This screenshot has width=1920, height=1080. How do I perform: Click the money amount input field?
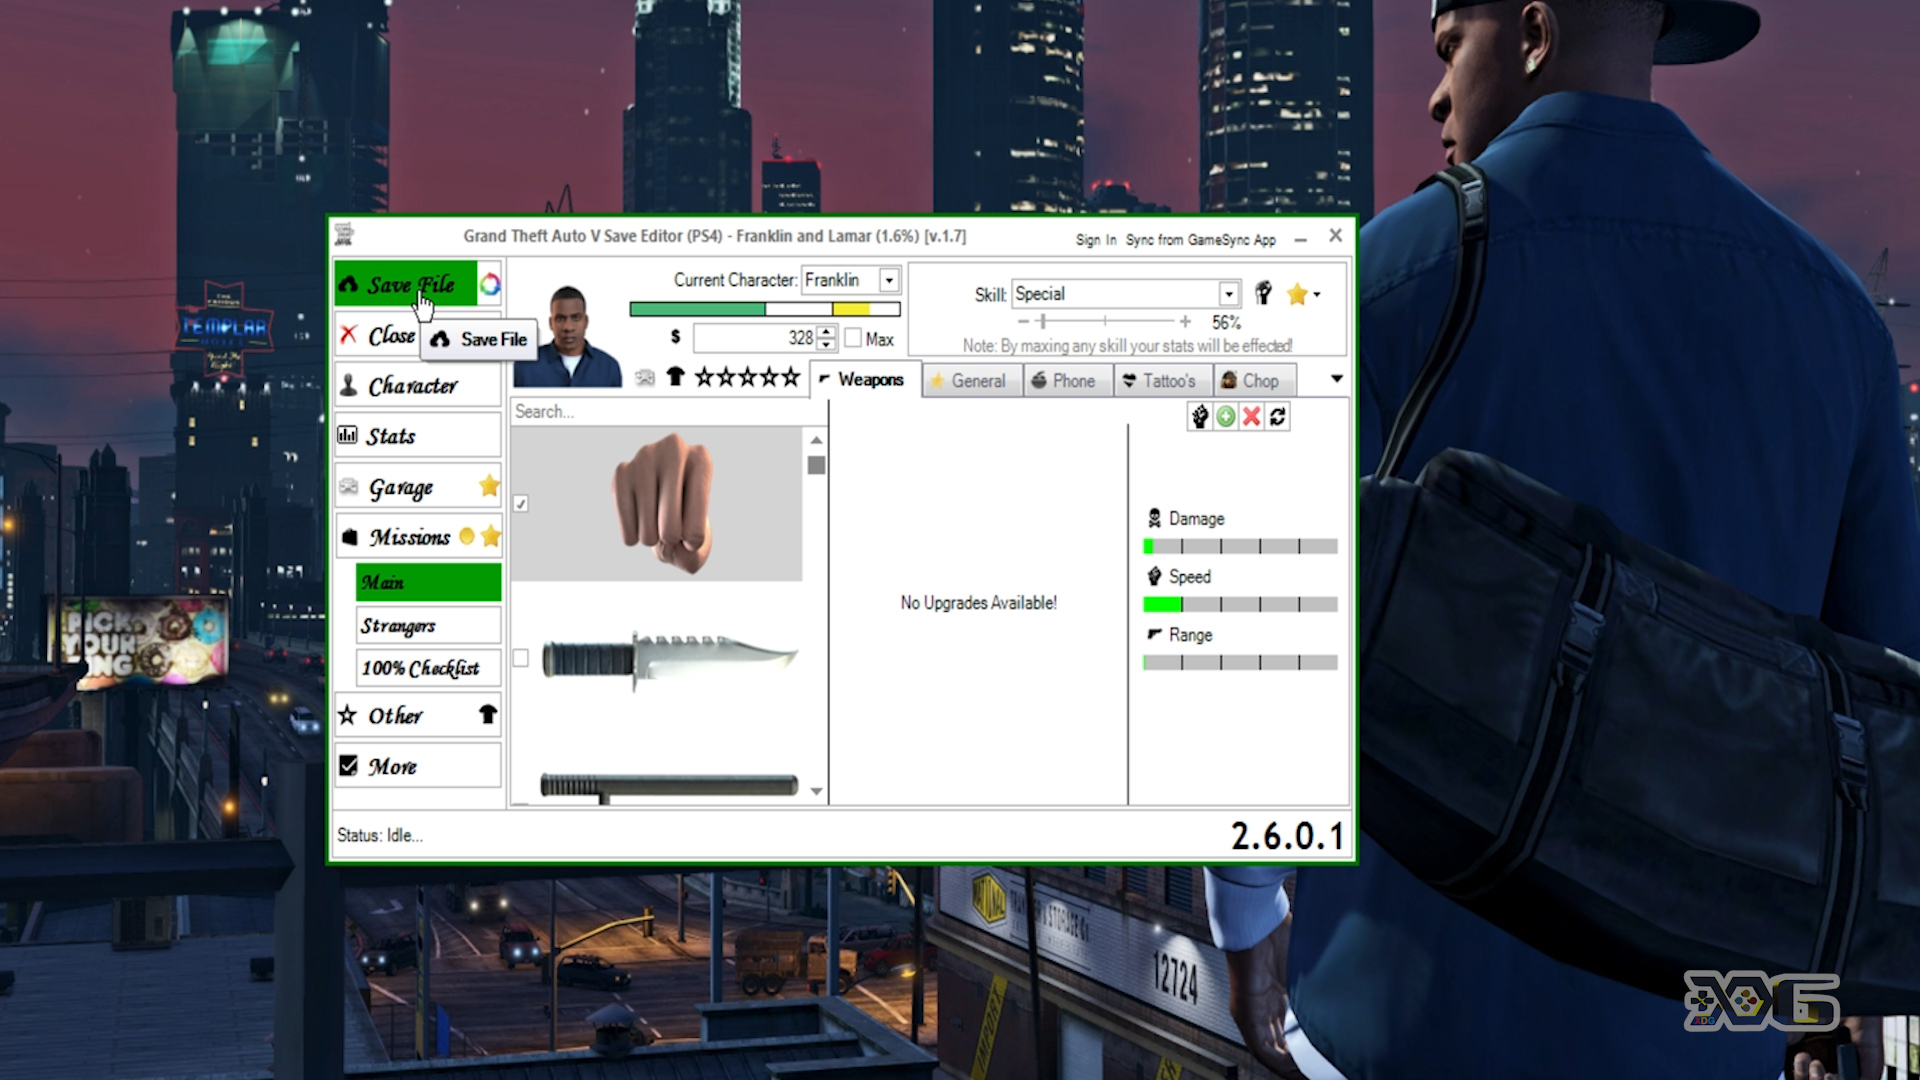[x=757, y=339]
